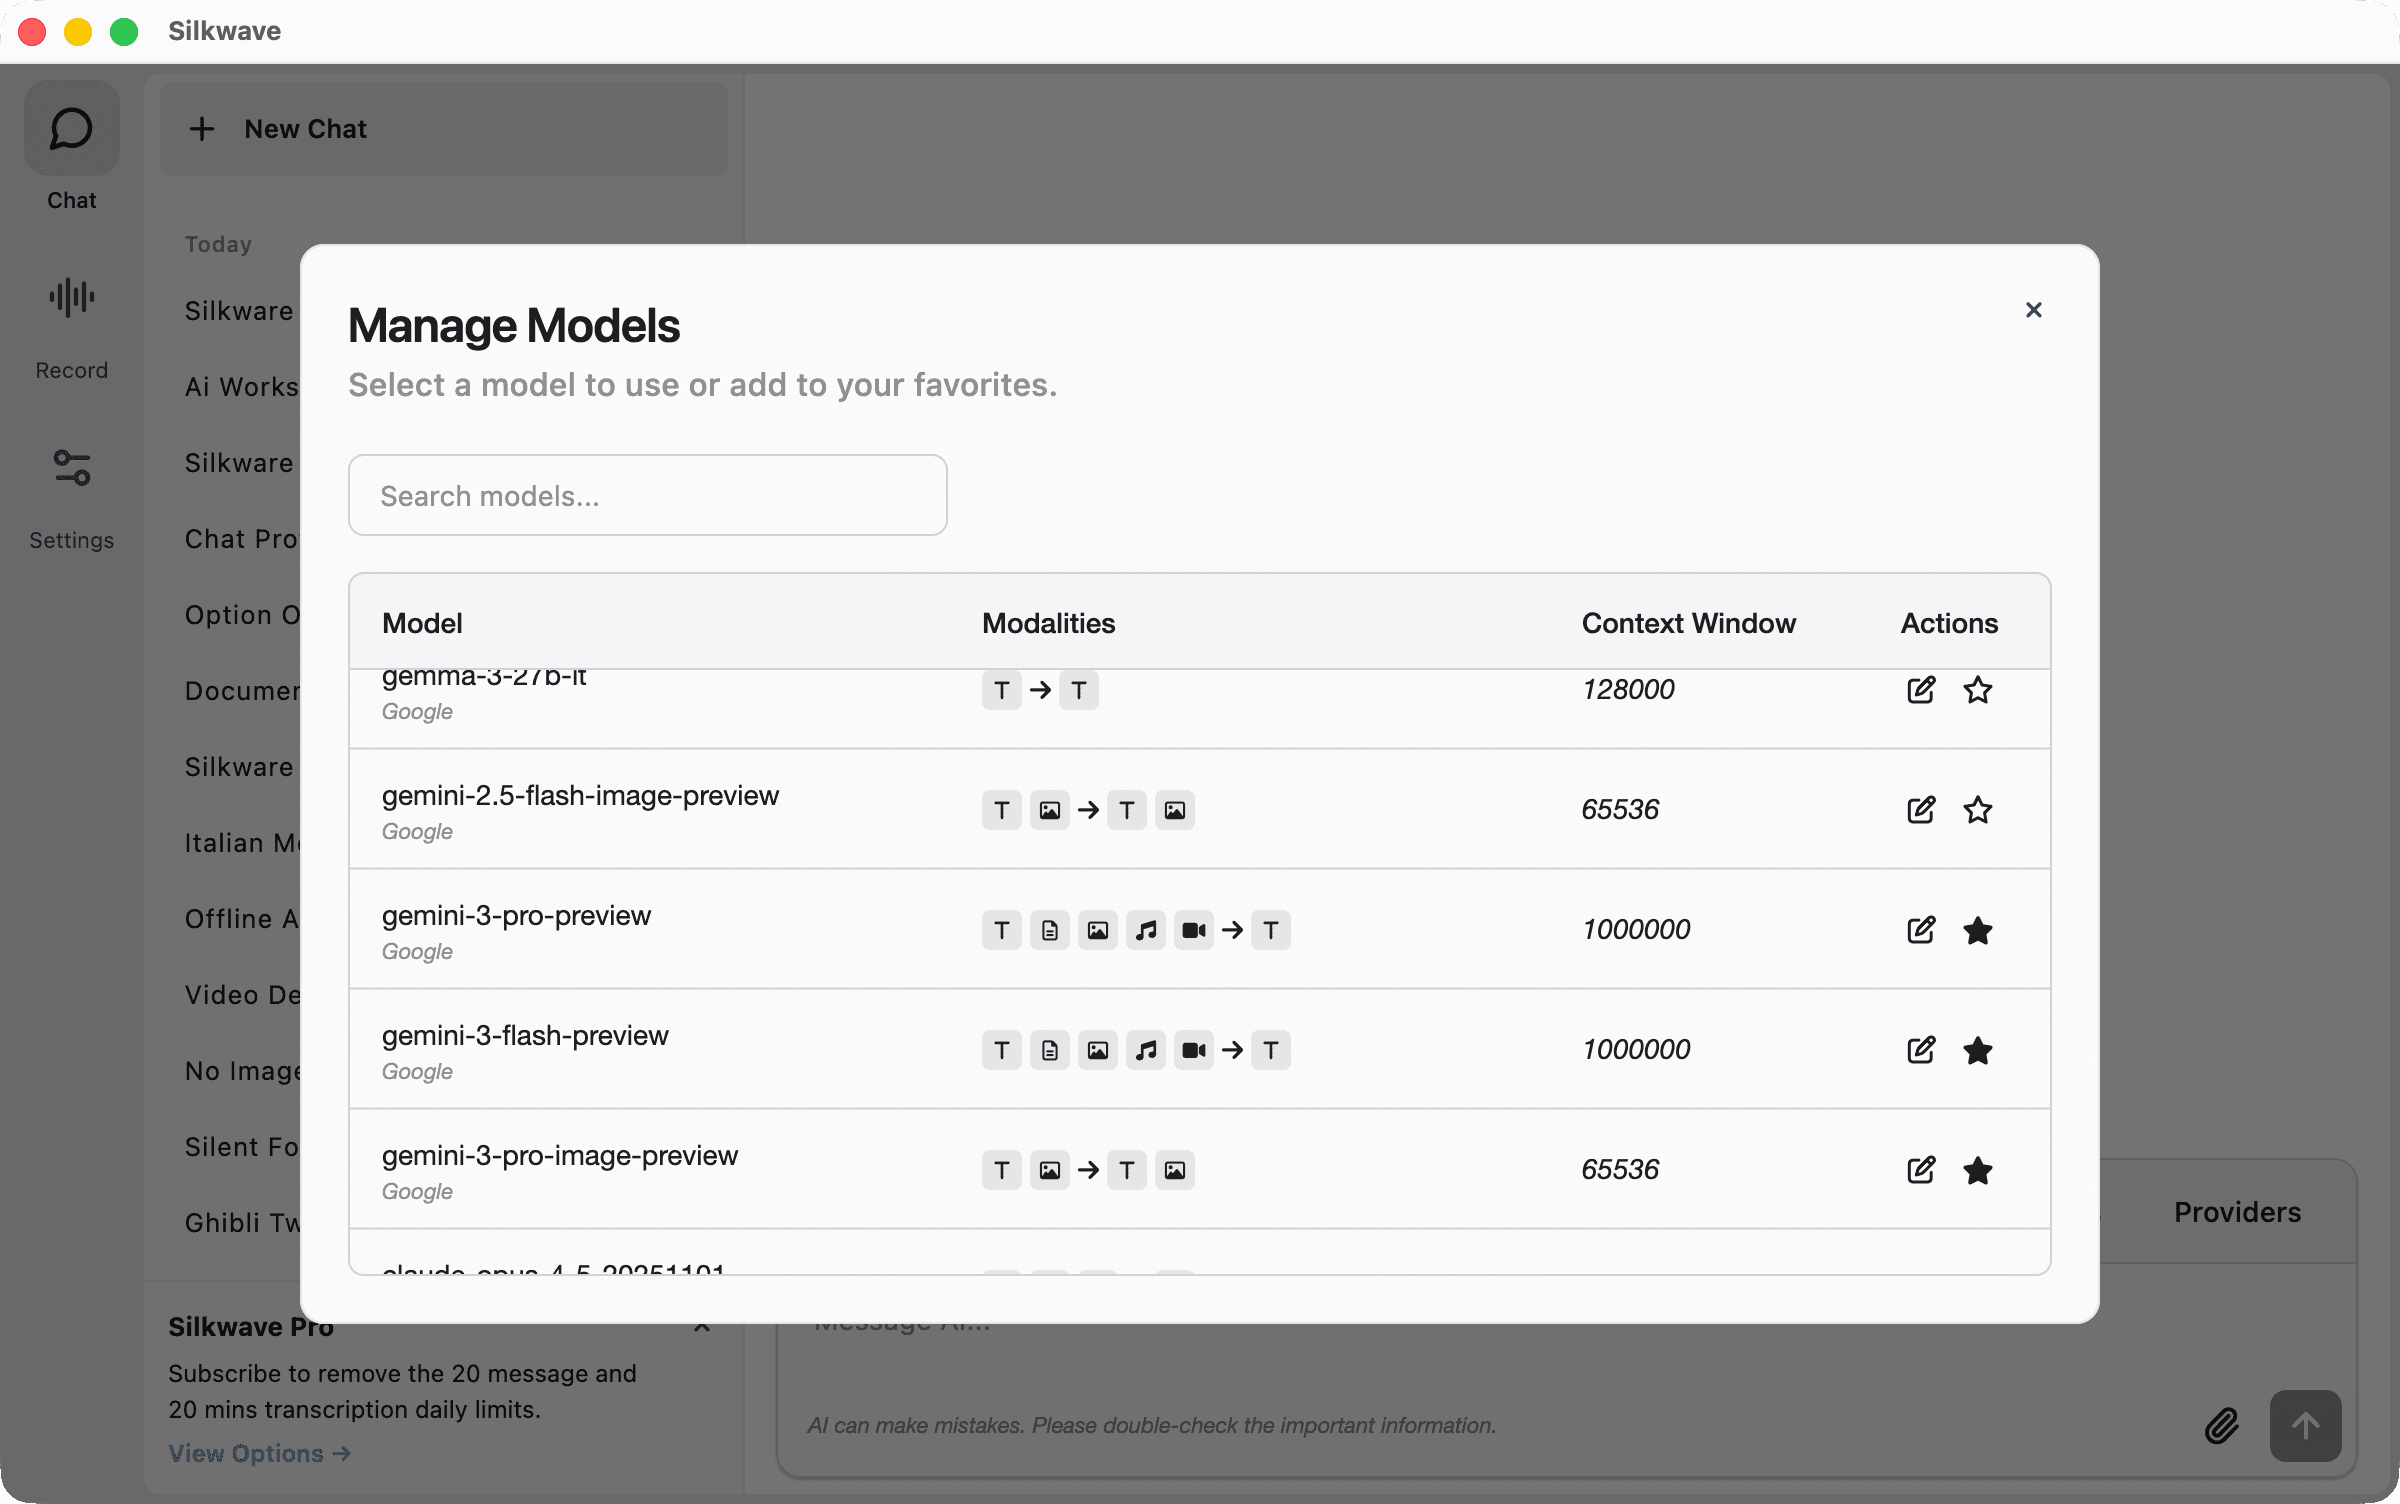Viewport: 2400px width, 1504px height.
Task: Favorite gemini-2.5-flash-image-preview with the star
Action: pos(1977,810)
